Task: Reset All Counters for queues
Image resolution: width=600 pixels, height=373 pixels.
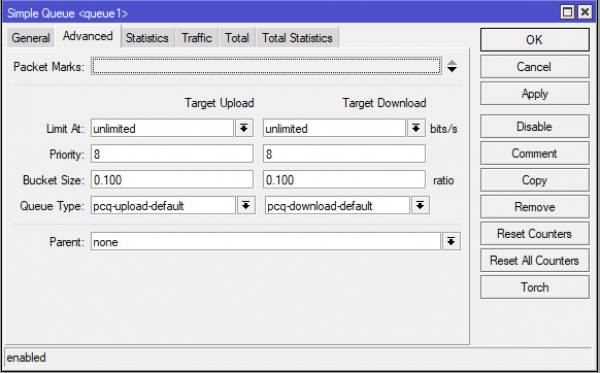Action: point(535,261)
